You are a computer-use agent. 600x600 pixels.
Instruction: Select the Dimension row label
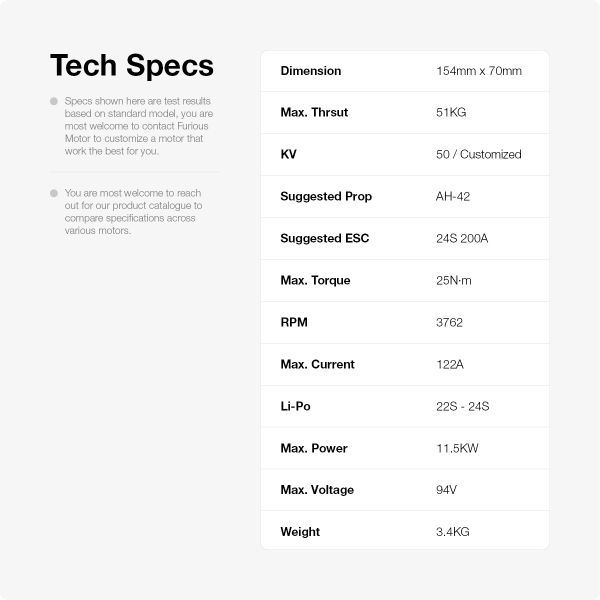310,71
